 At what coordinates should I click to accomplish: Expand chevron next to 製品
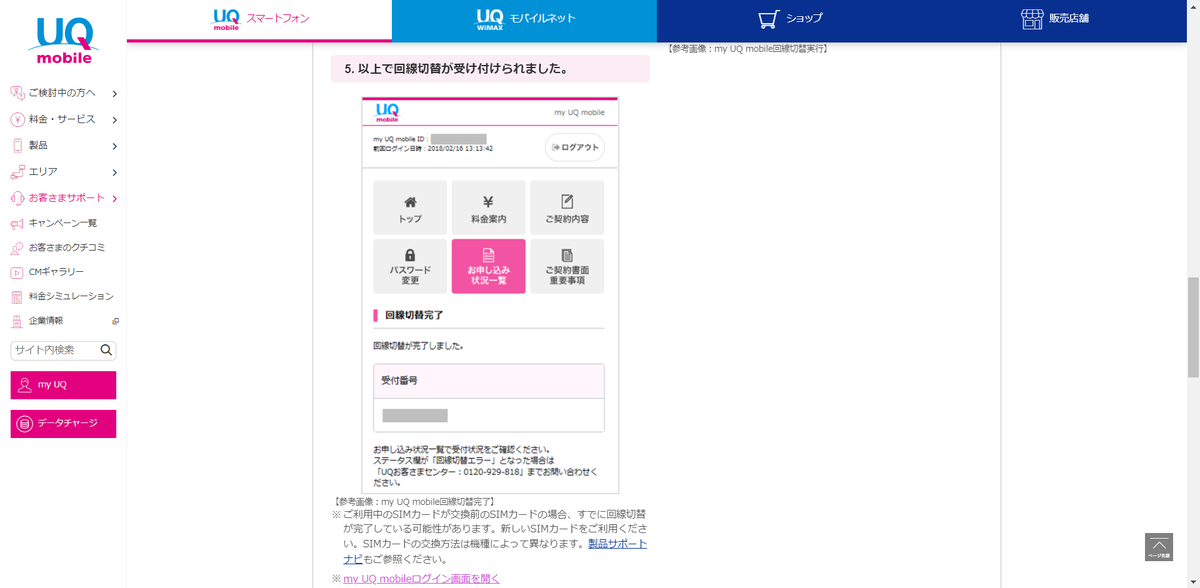tap(115, 146)
